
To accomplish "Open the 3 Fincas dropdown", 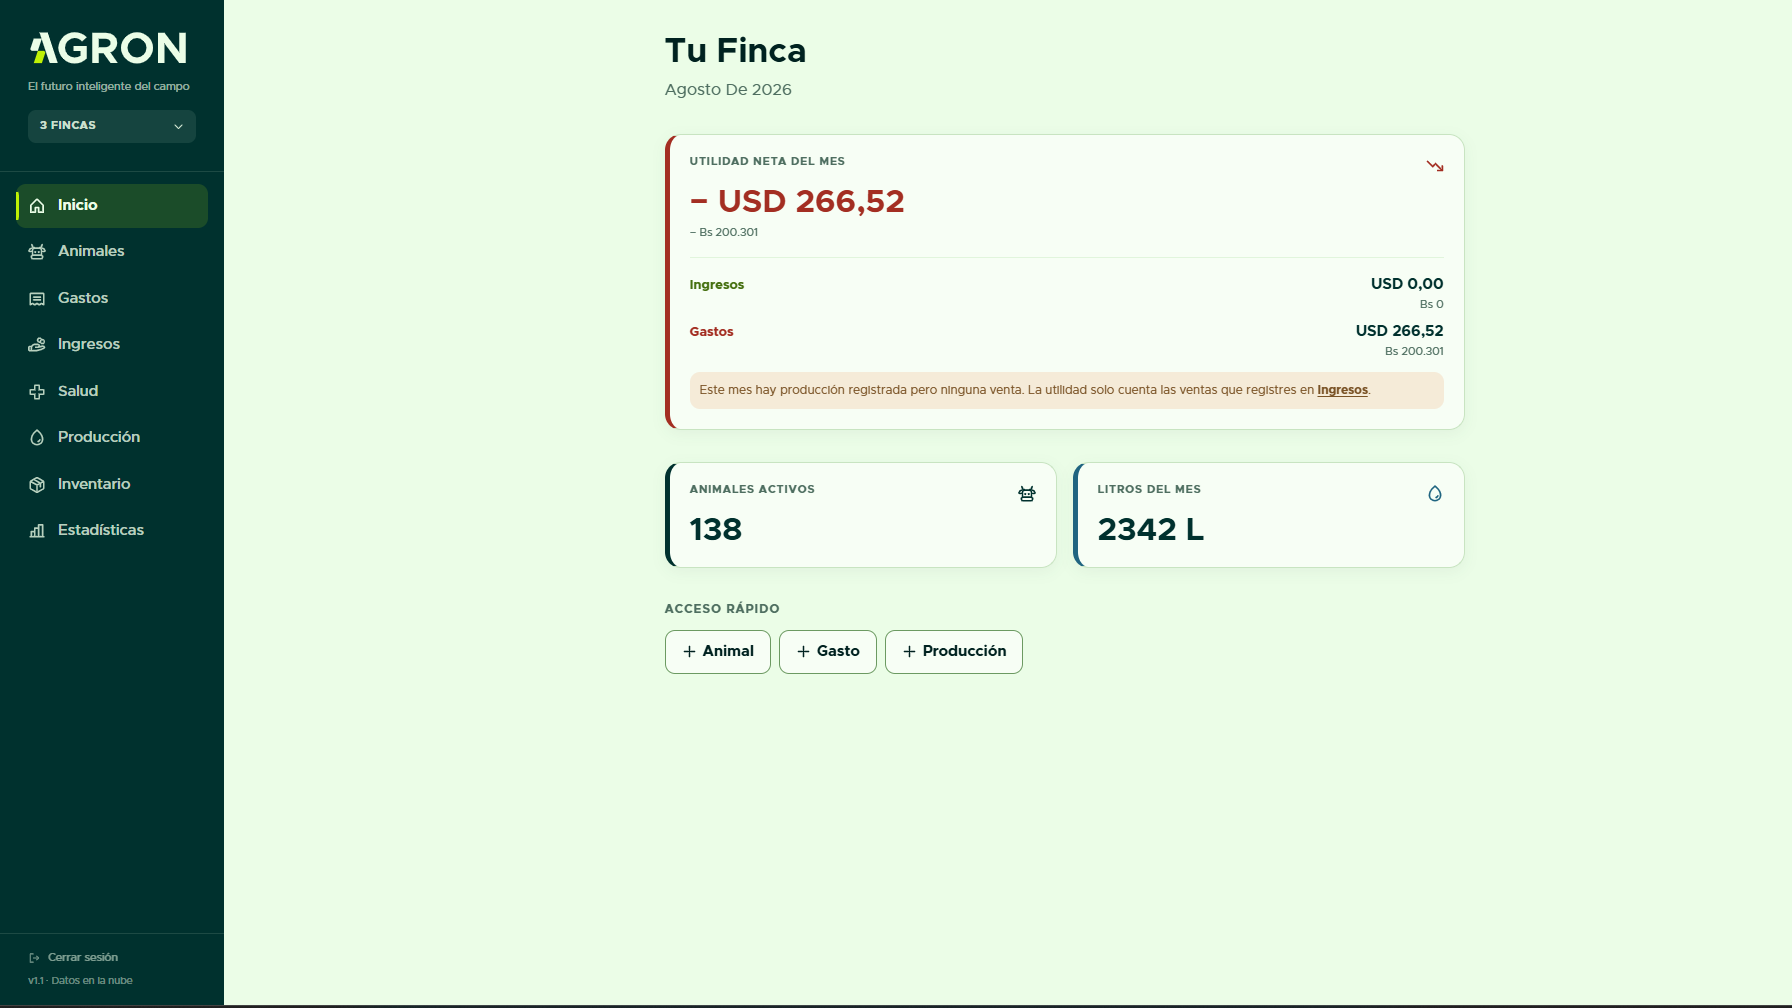I will [112, 126].
